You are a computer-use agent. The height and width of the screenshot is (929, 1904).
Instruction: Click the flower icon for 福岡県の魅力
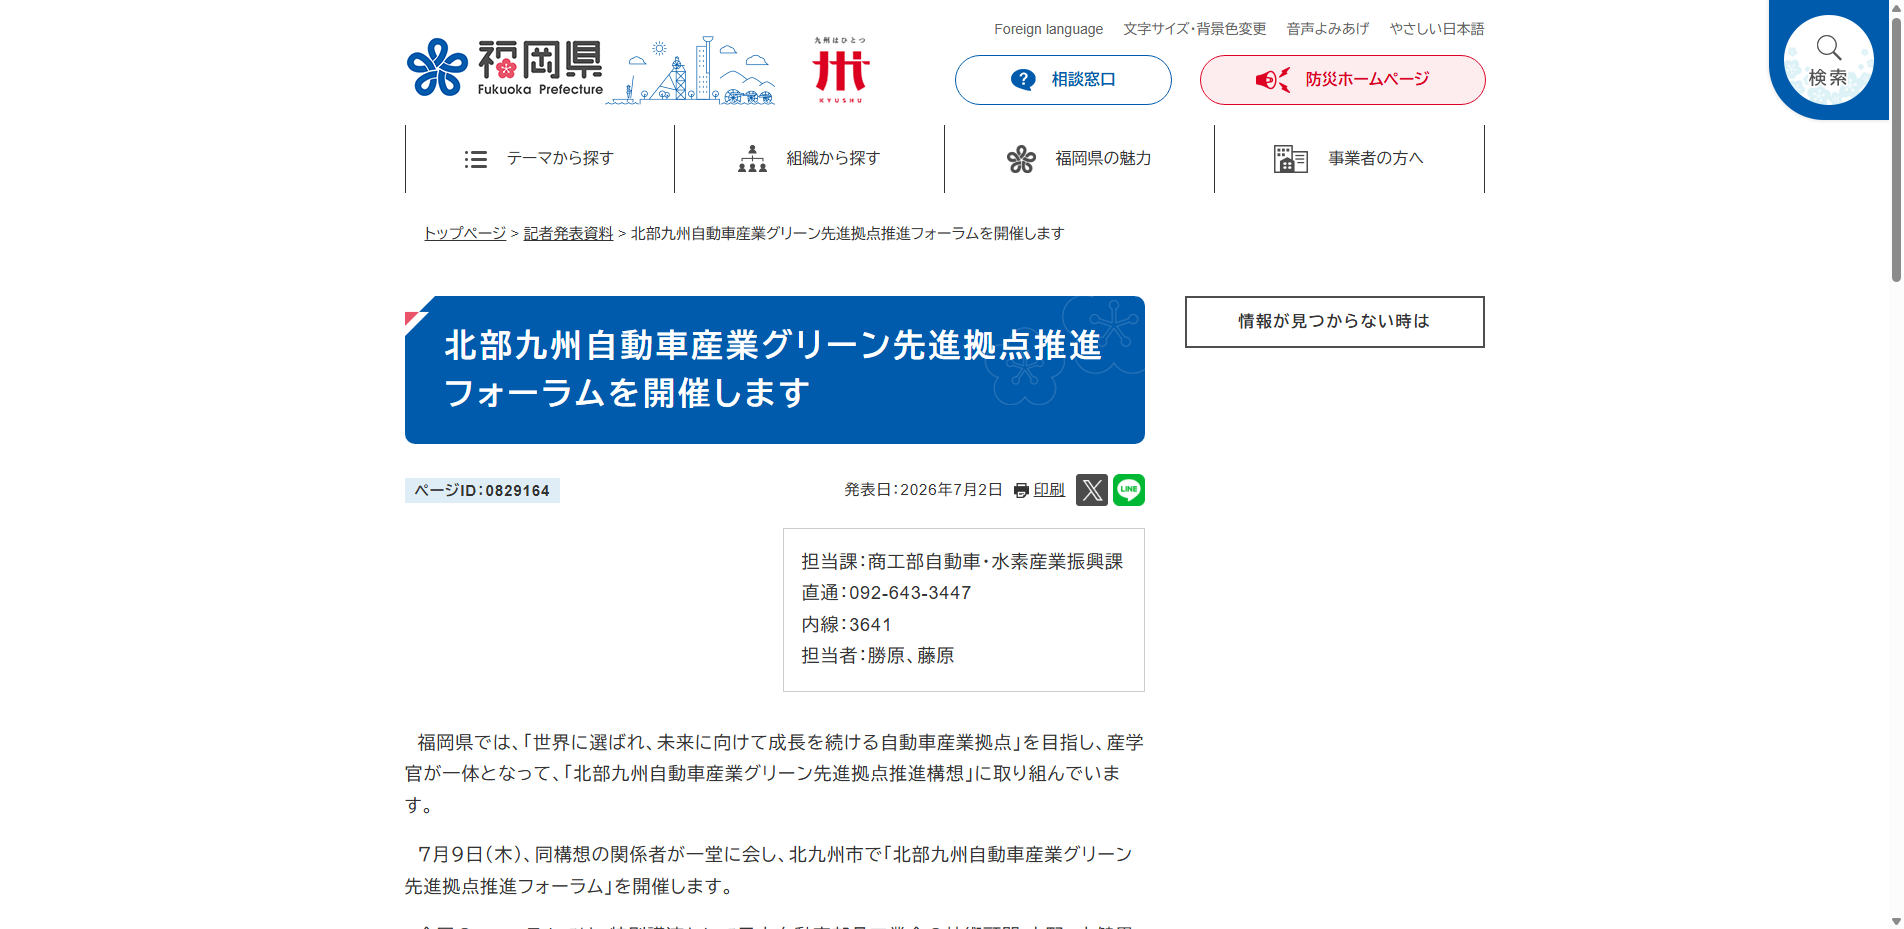[x=1021, y=159]
